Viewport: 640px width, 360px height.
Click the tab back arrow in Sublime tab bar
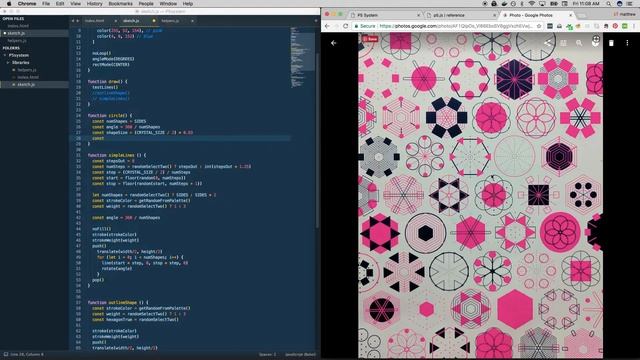[73, 20]
